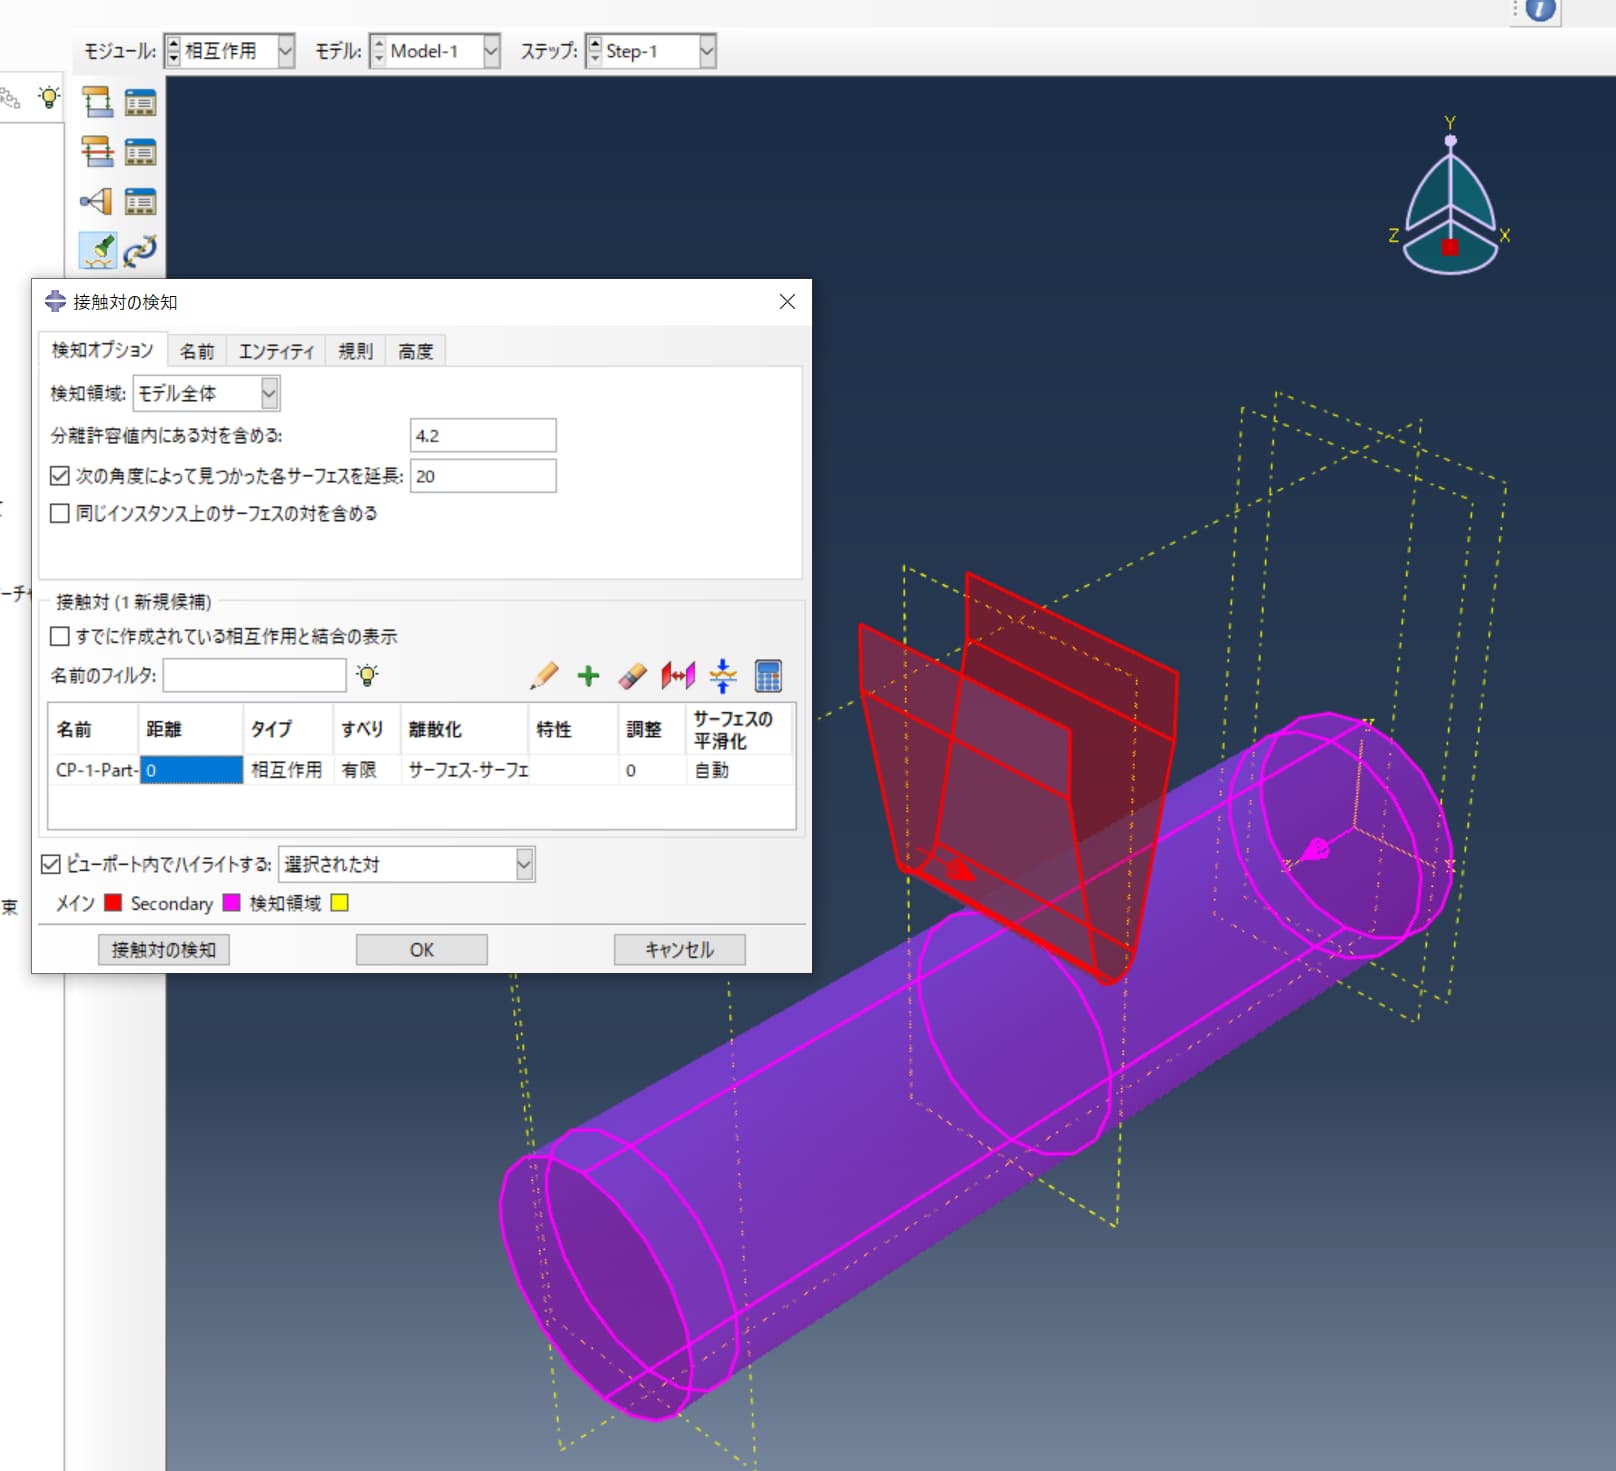Toggle すでに作成されている相互作用と結合の表示

pyautogui.click(x=60, y=636)
